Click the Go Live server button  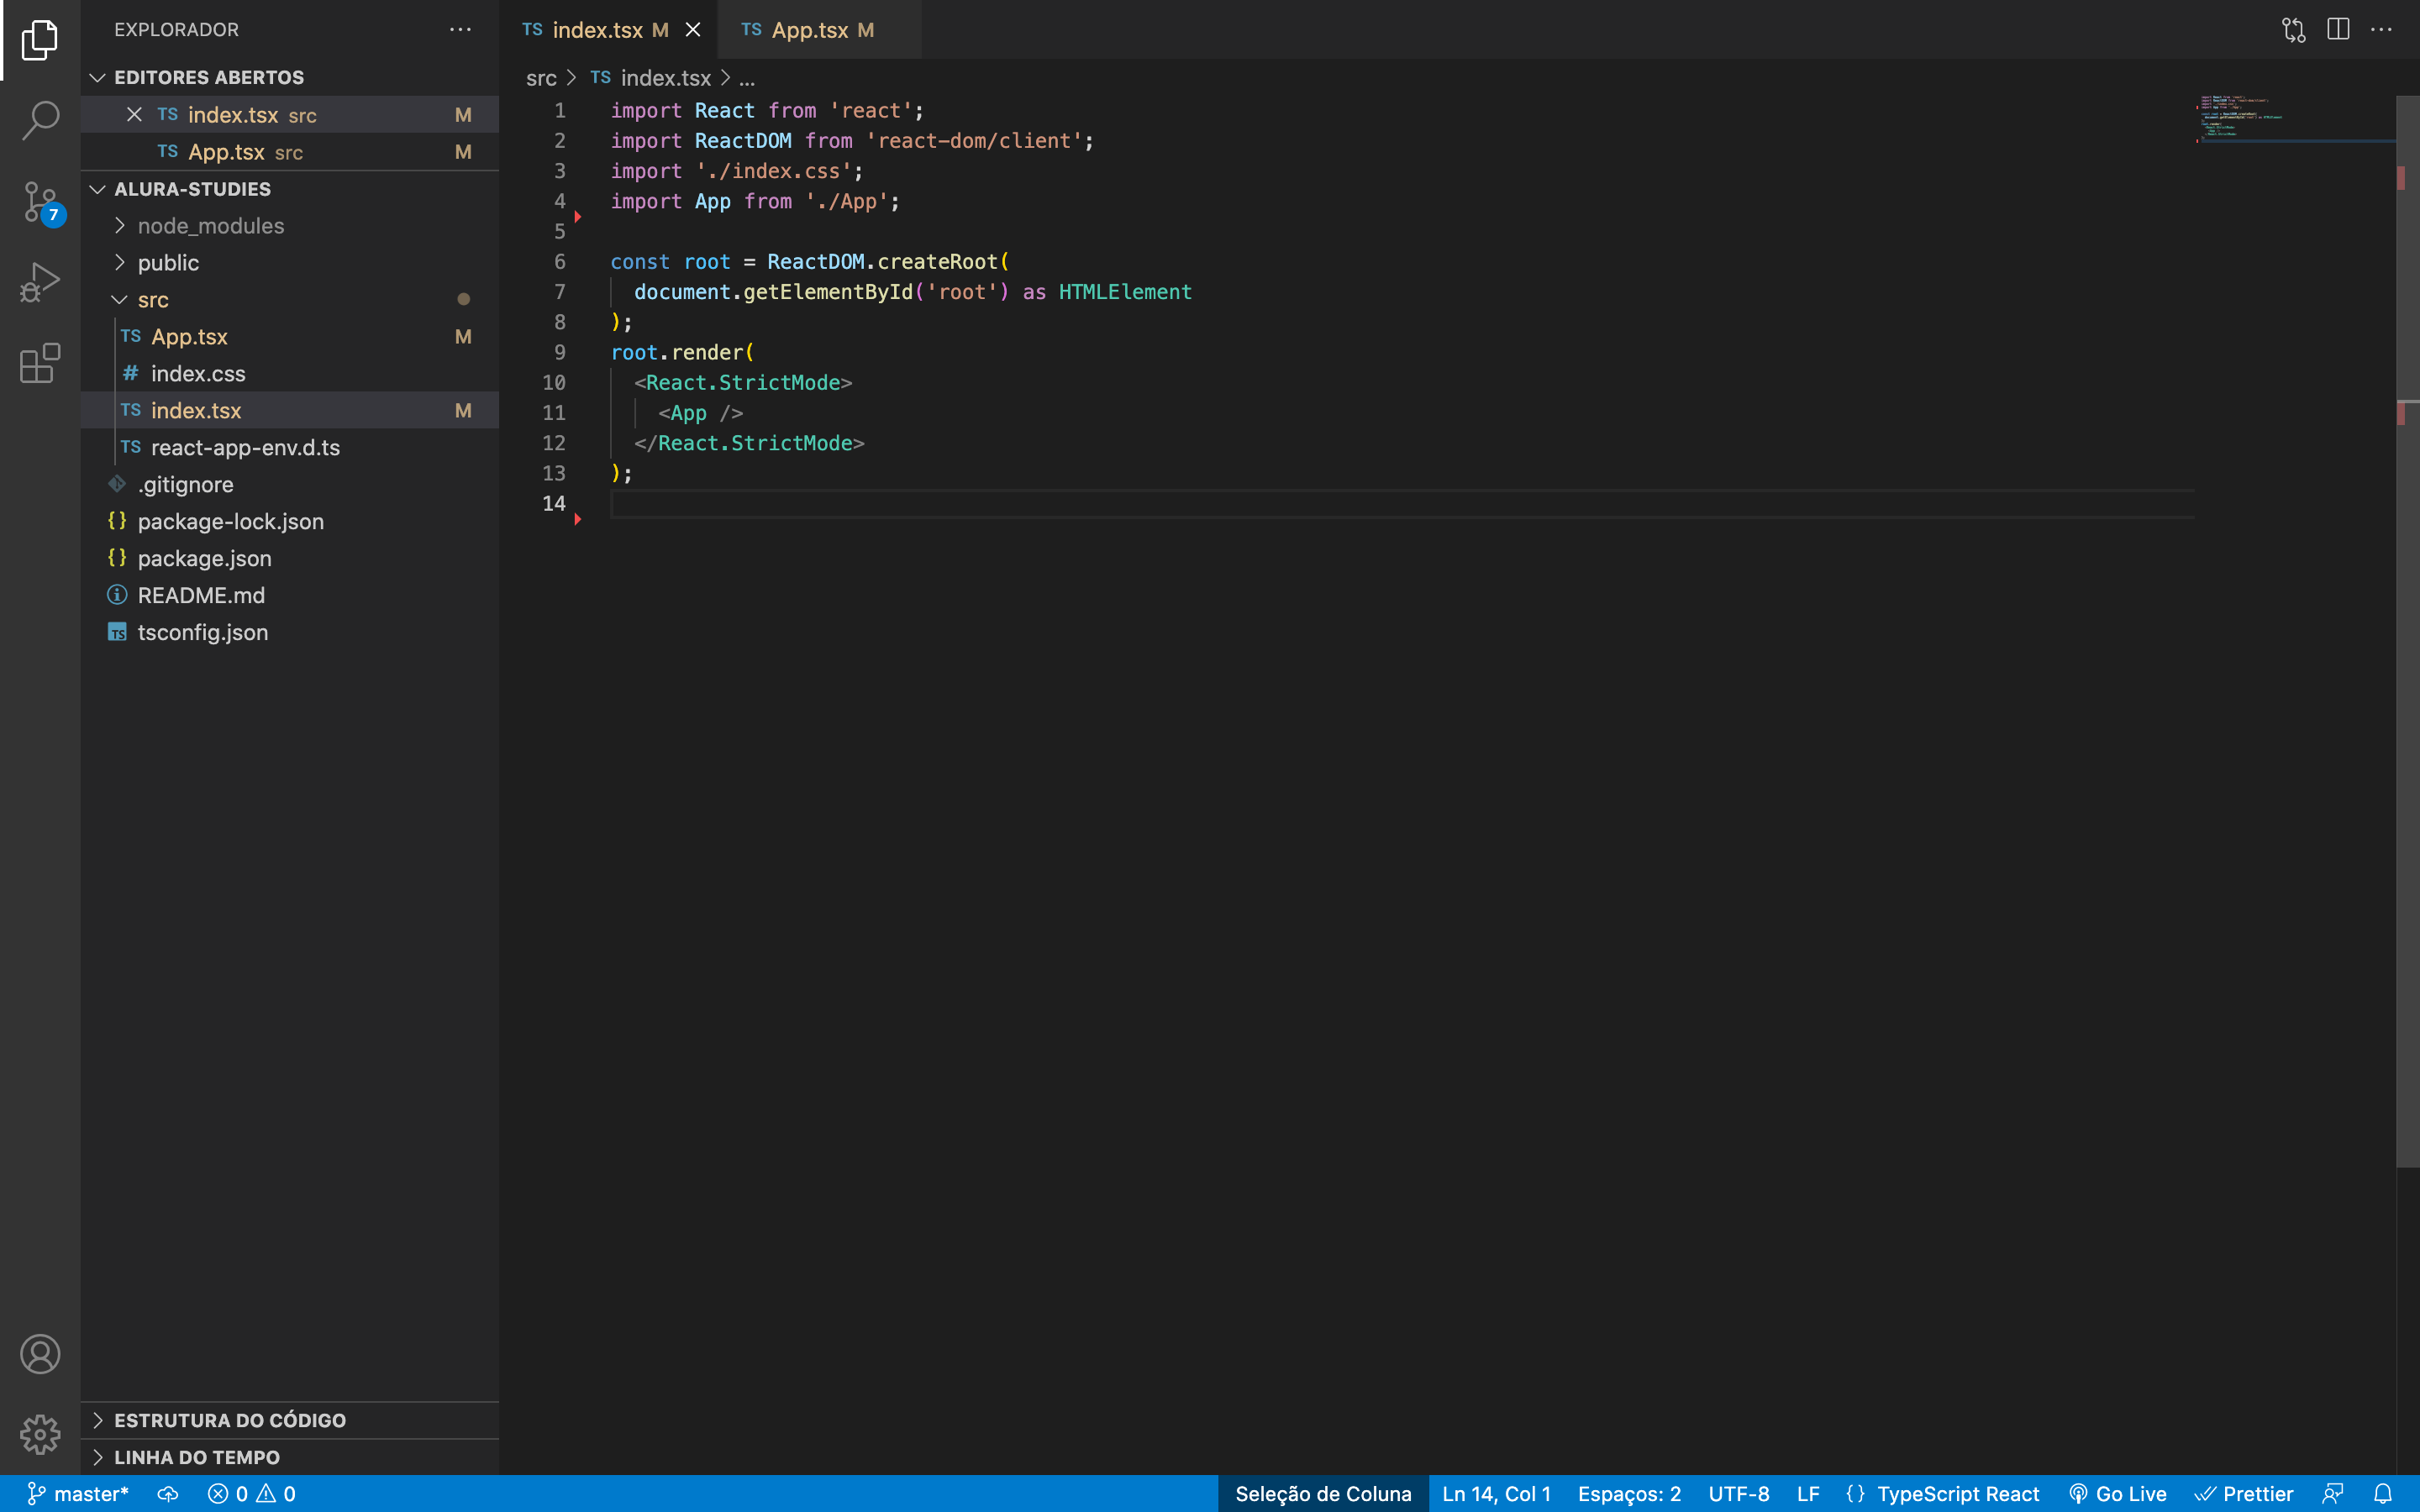pyautogui.click(x=2118, y=1494)
